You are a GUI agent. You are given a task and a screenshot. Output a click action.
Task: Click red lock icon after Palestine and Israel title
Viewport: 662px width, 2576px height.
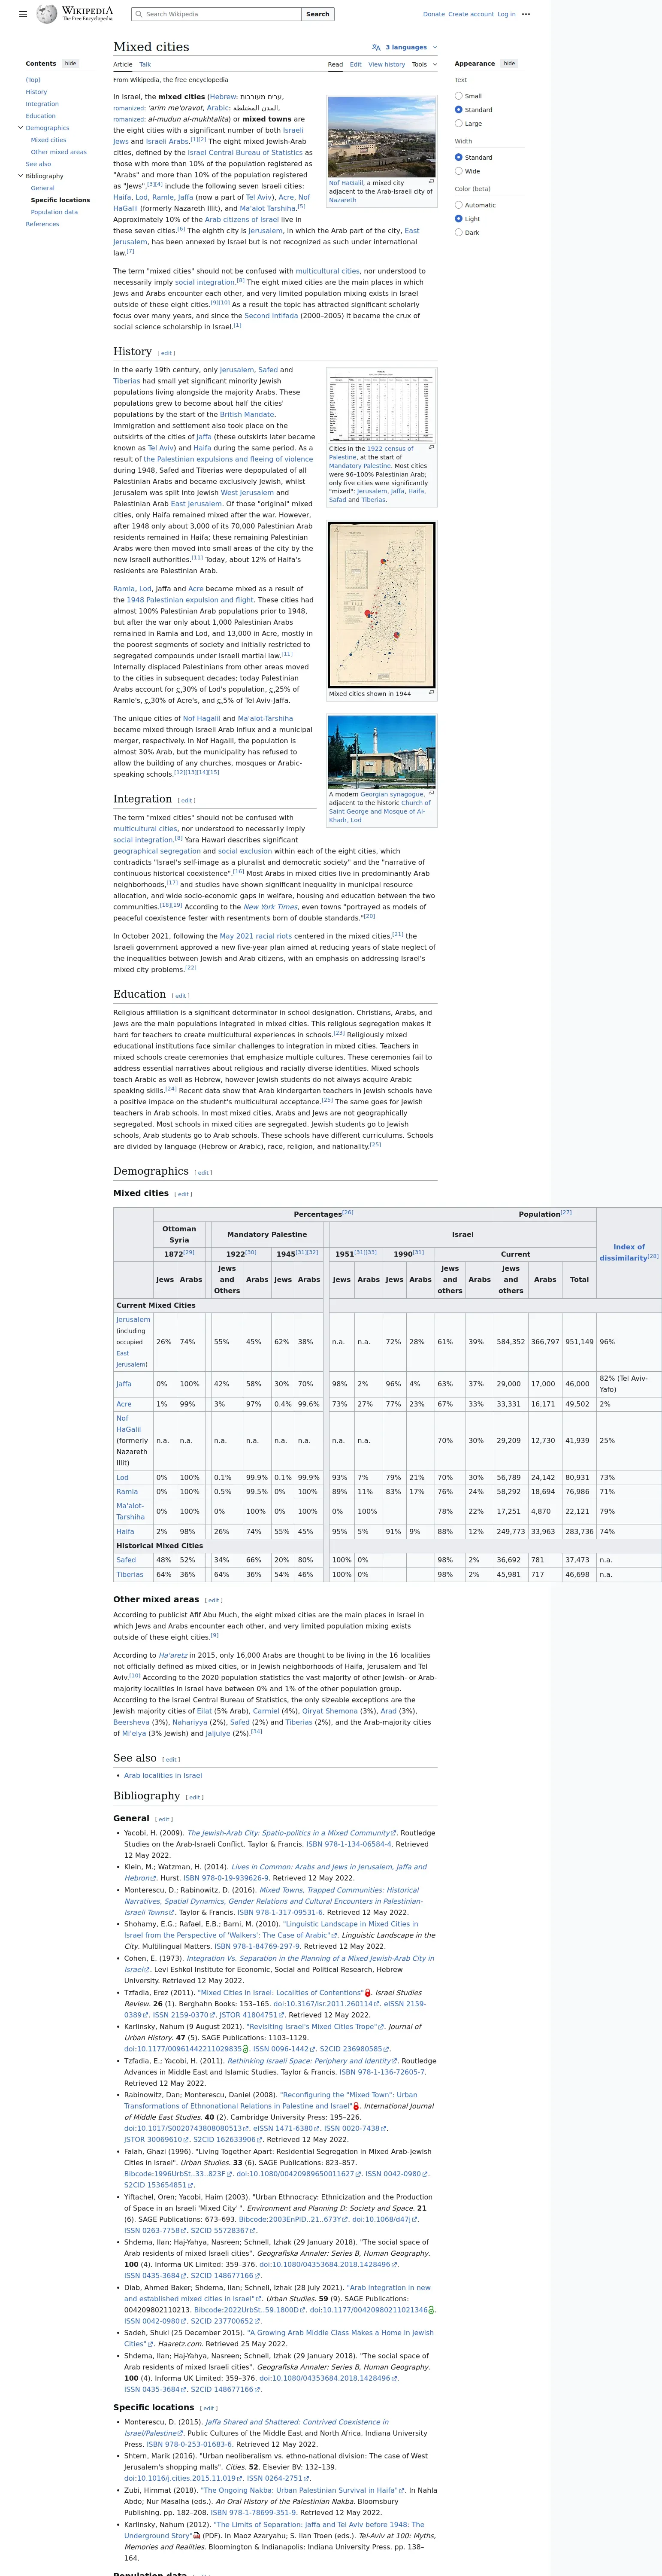pyautogui.click(x=356, y=2105)
